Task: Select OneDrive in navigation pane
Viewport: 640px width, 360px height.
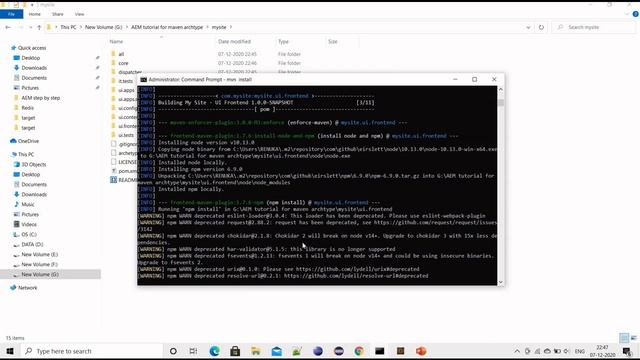Action: coord(28,141)
